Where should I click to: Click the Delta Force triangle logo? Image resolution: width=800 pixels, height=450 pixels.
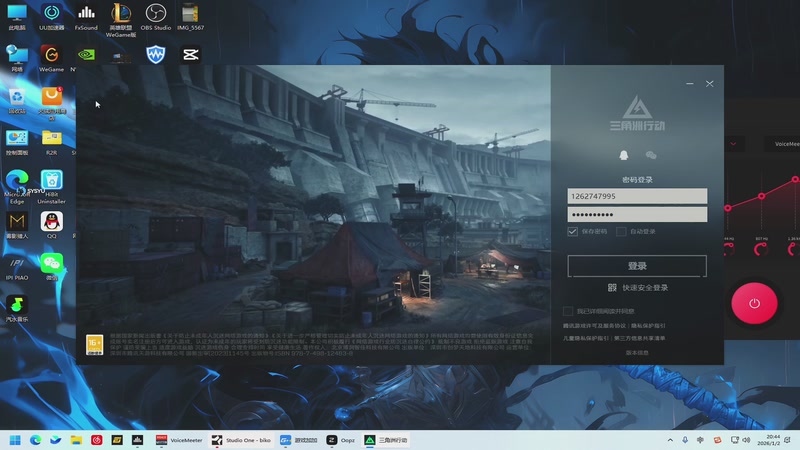click(637, 107)
